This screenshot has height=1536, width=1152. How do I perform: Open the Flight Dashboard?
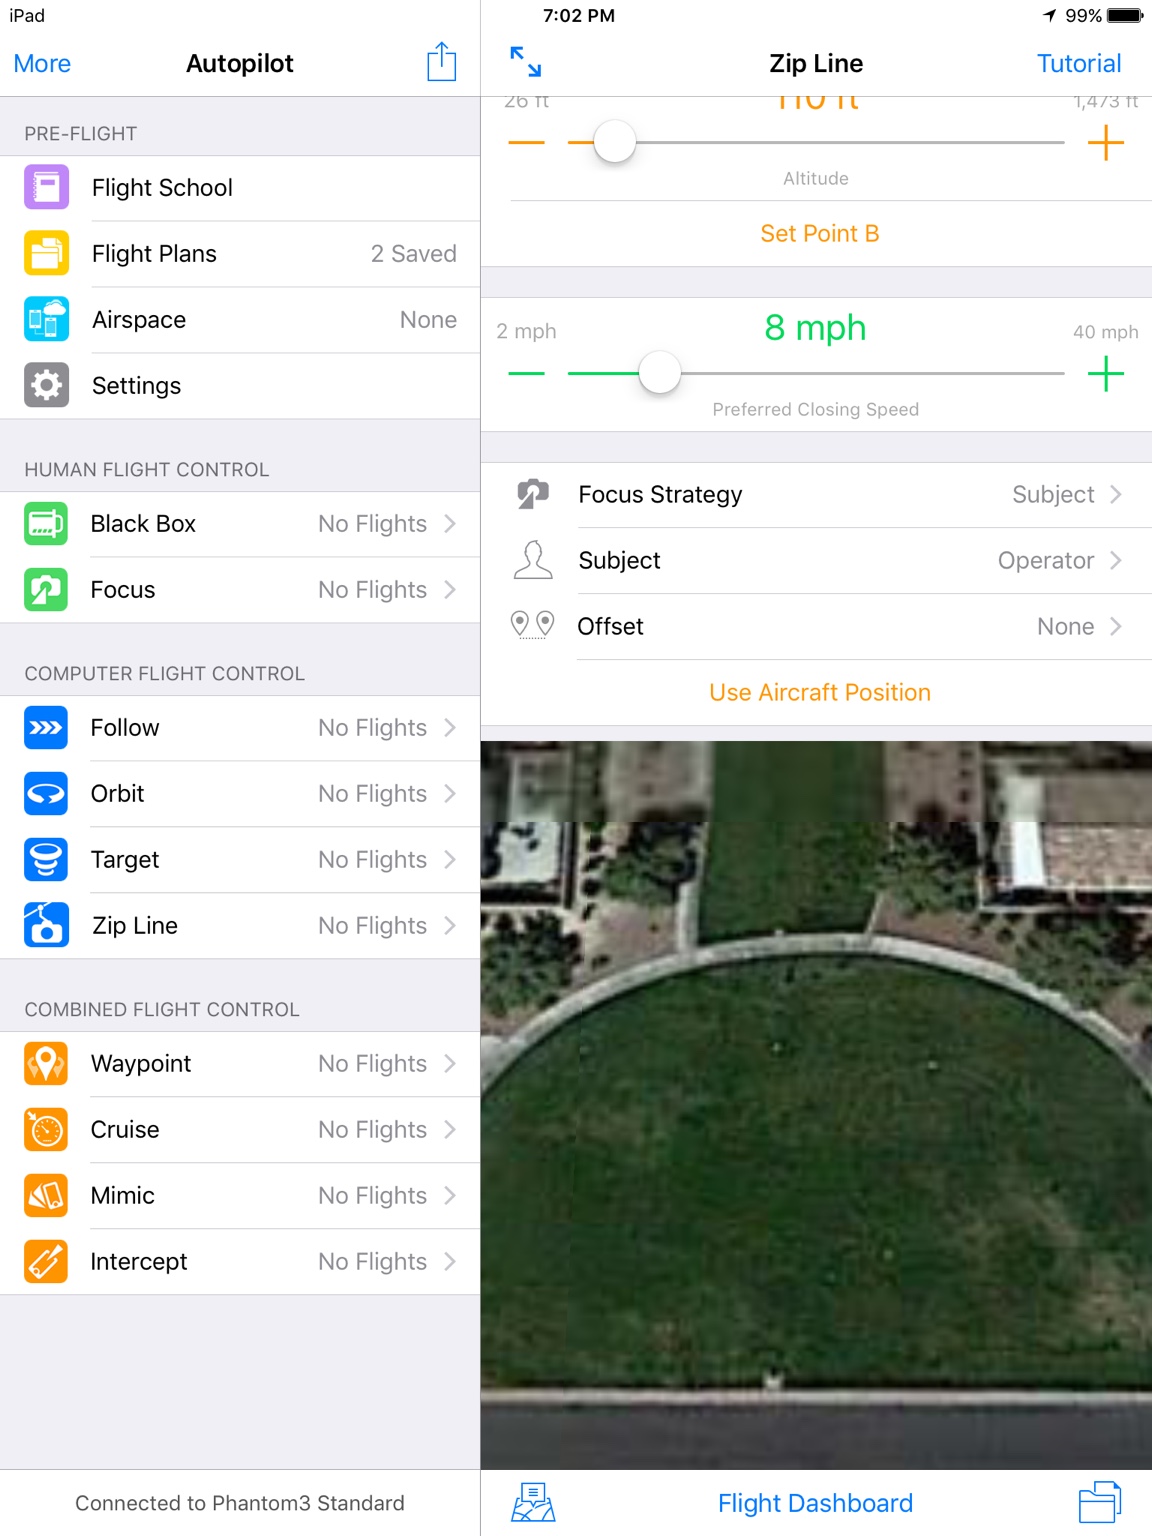815,1503
